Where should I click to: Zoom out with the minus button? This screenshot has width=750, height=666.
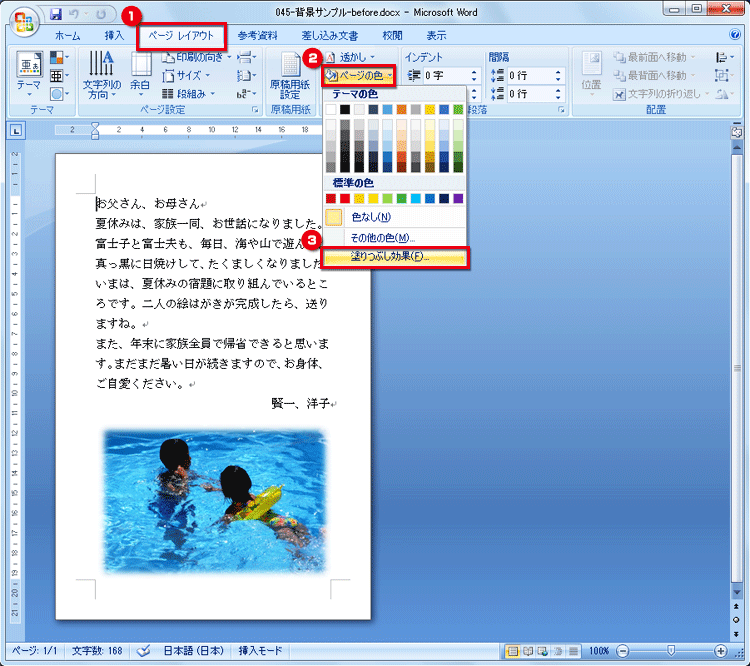[x=623, y=651]
